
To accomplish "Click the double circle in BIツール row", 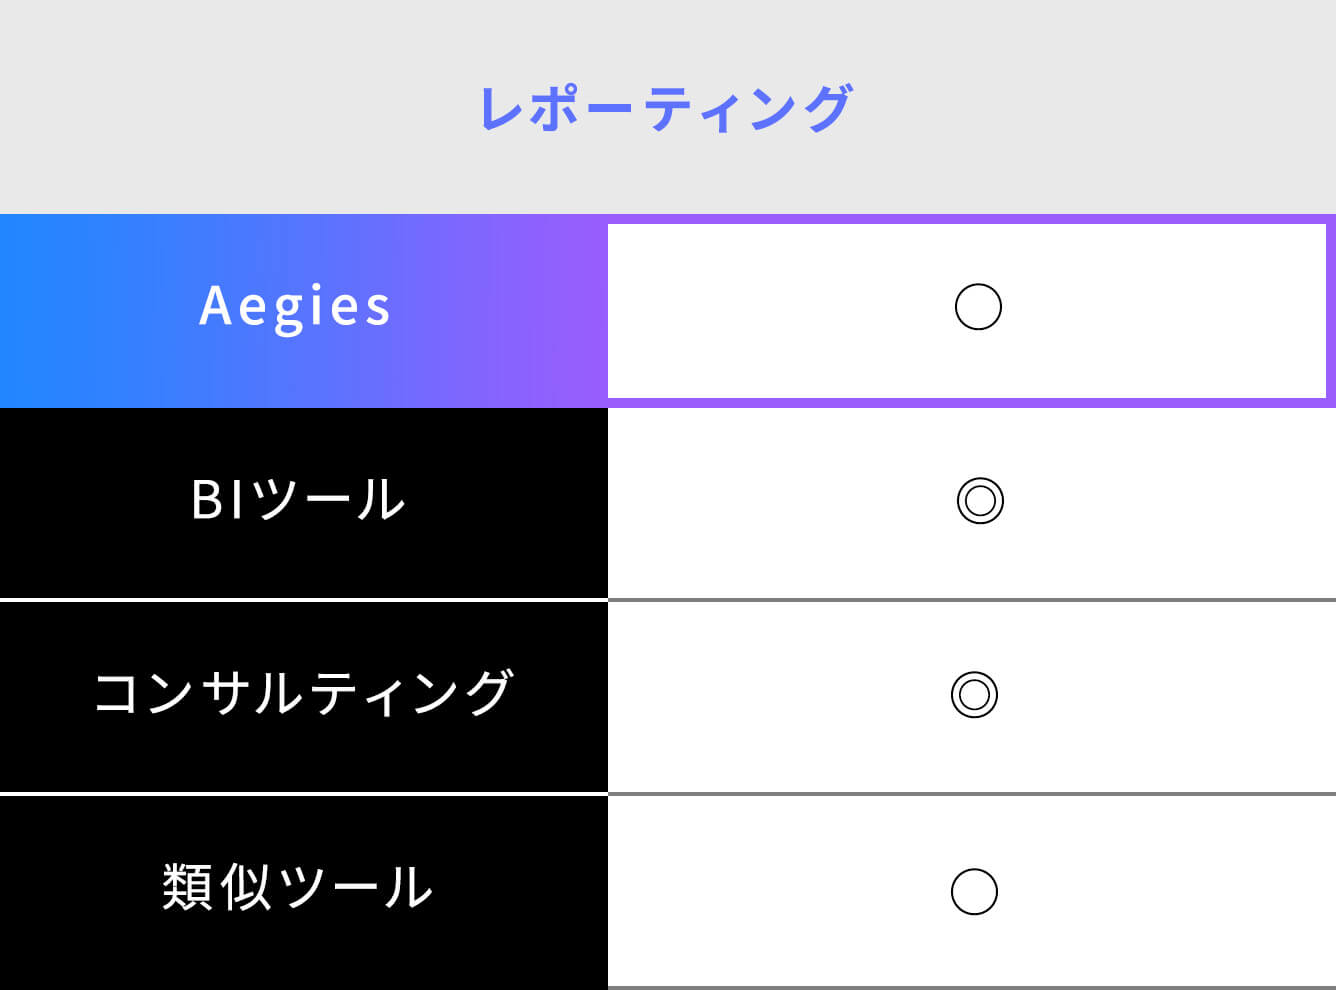I will point(980,501).
